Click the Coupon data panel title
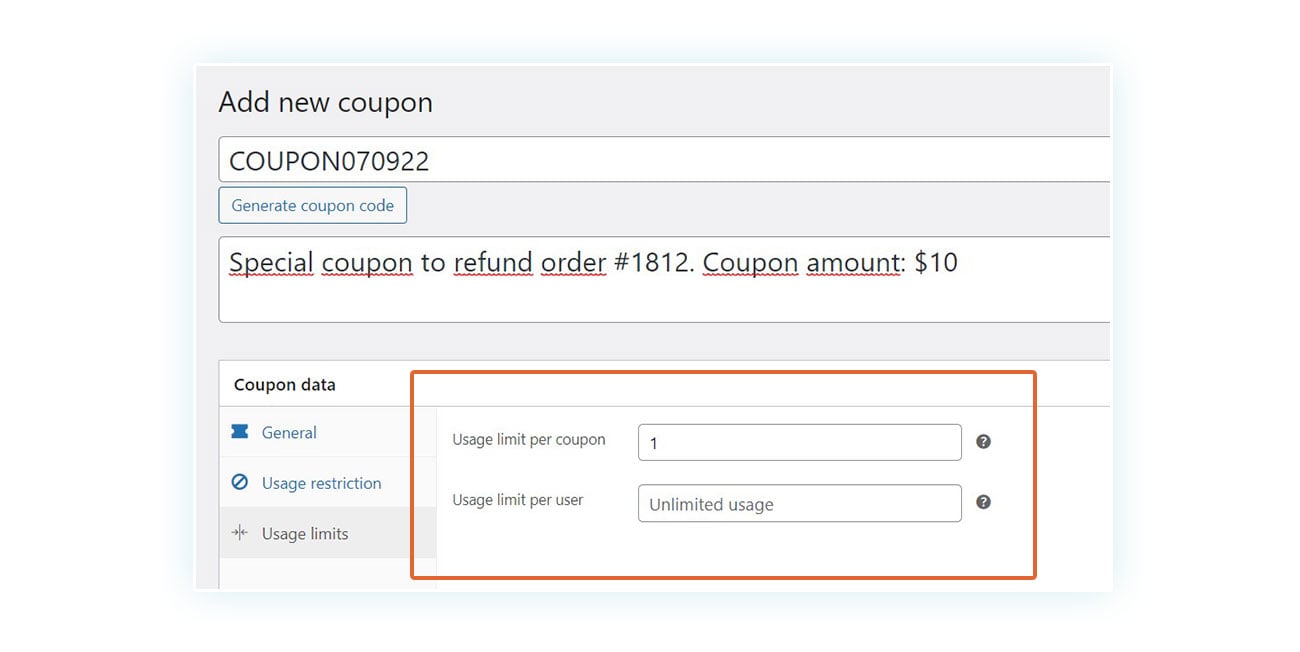The height and width of the screenshot is (652, 1300). (x=284, y=384)
